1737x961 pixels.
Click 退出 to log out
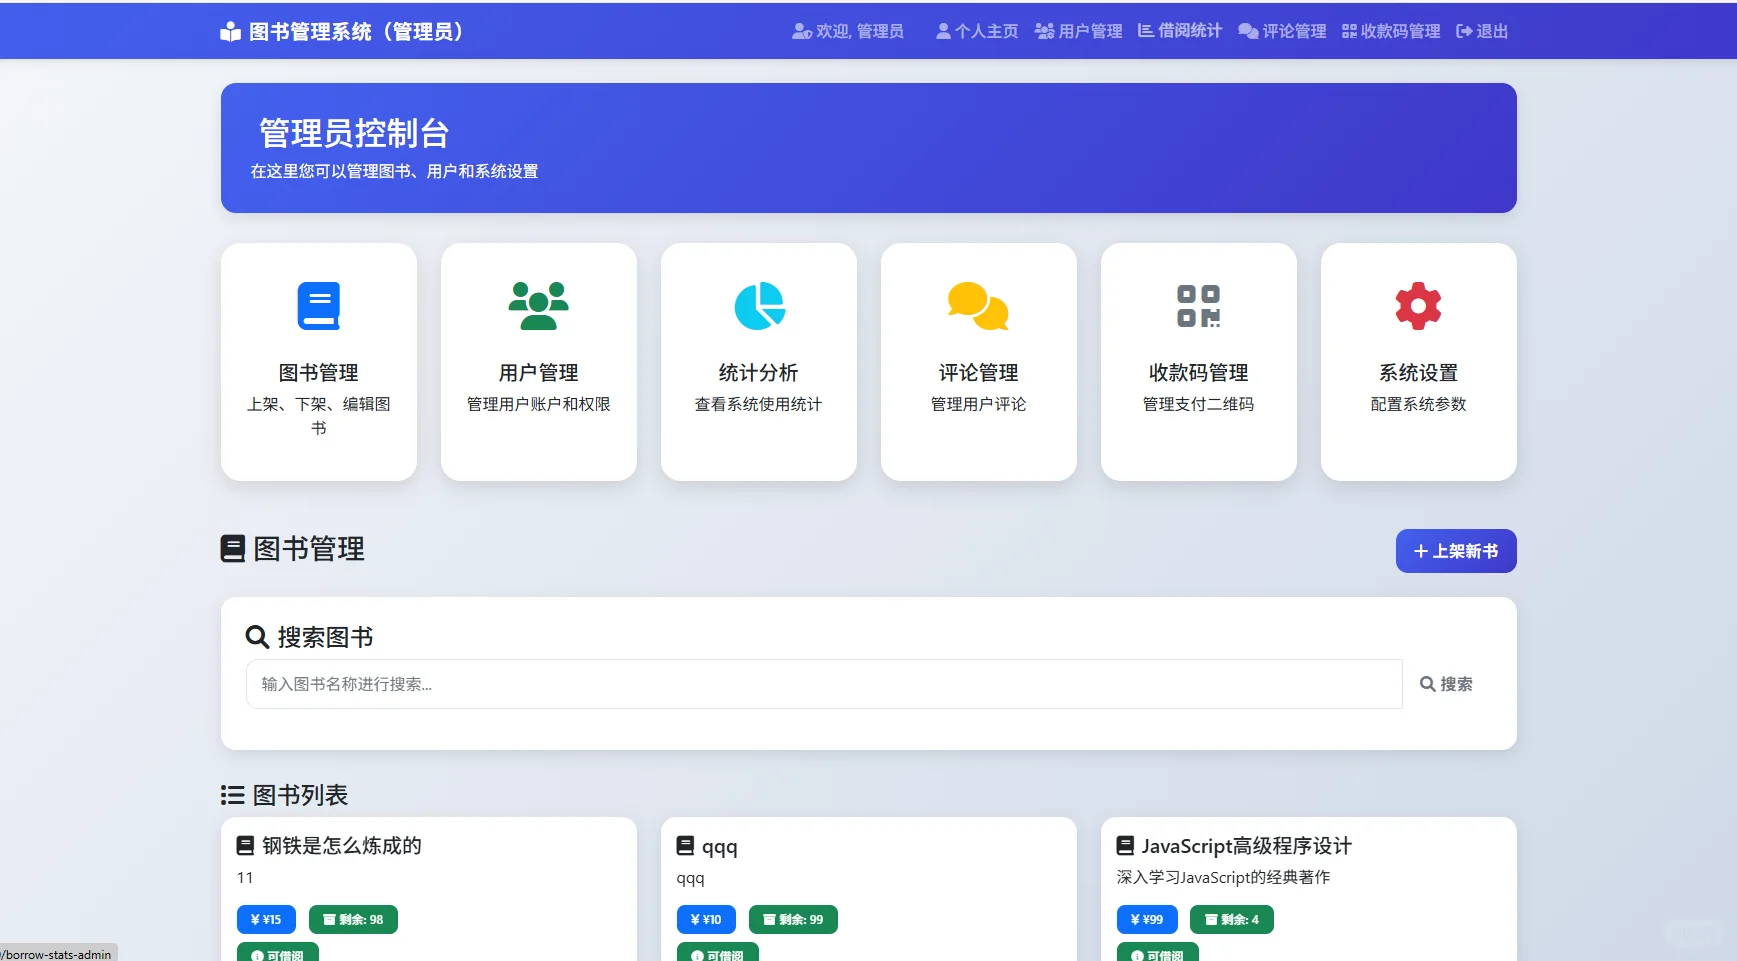click(1481, 31)
